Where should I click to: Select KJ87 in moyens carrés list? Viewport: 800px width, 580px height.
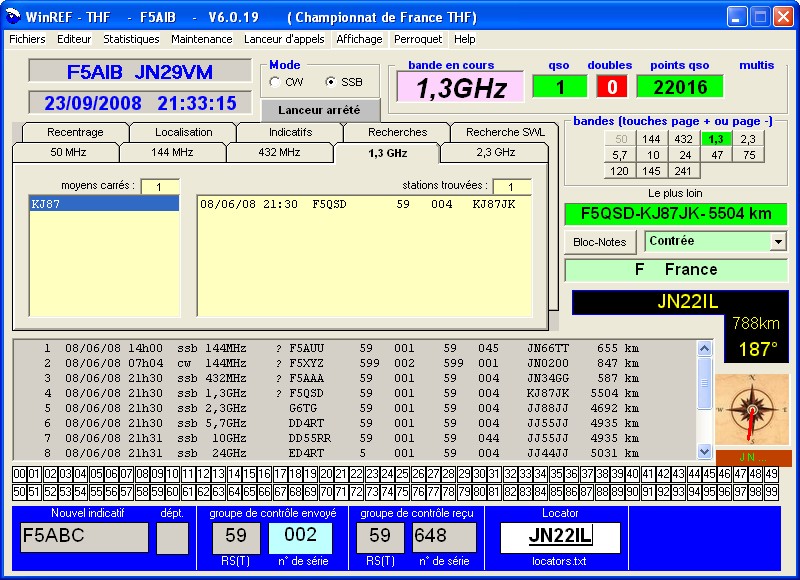coord(104,204)
